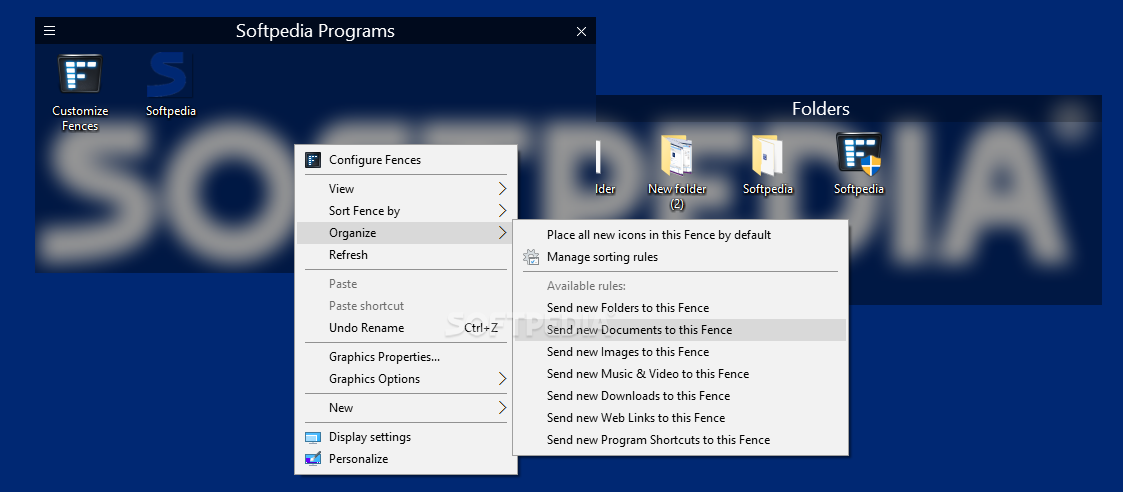Screen dimensions: 1123x492
Task: Enable Send new Downloads to this Fence
Action: point(680,396)
